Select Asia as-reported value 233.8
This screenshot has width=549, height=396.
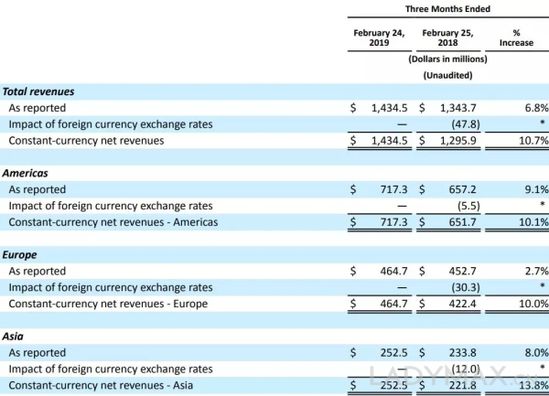[x=462, y=353]
